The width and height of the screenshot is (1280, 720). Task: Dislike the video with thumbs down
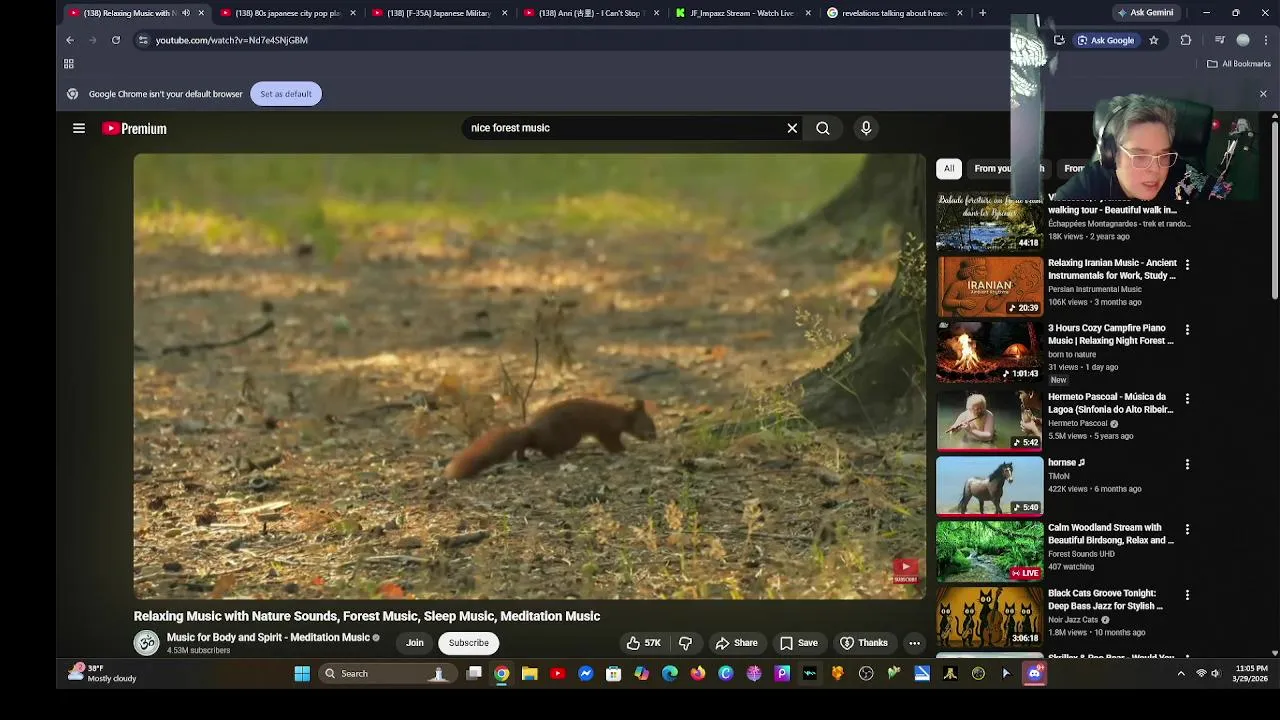pos(685,643)
